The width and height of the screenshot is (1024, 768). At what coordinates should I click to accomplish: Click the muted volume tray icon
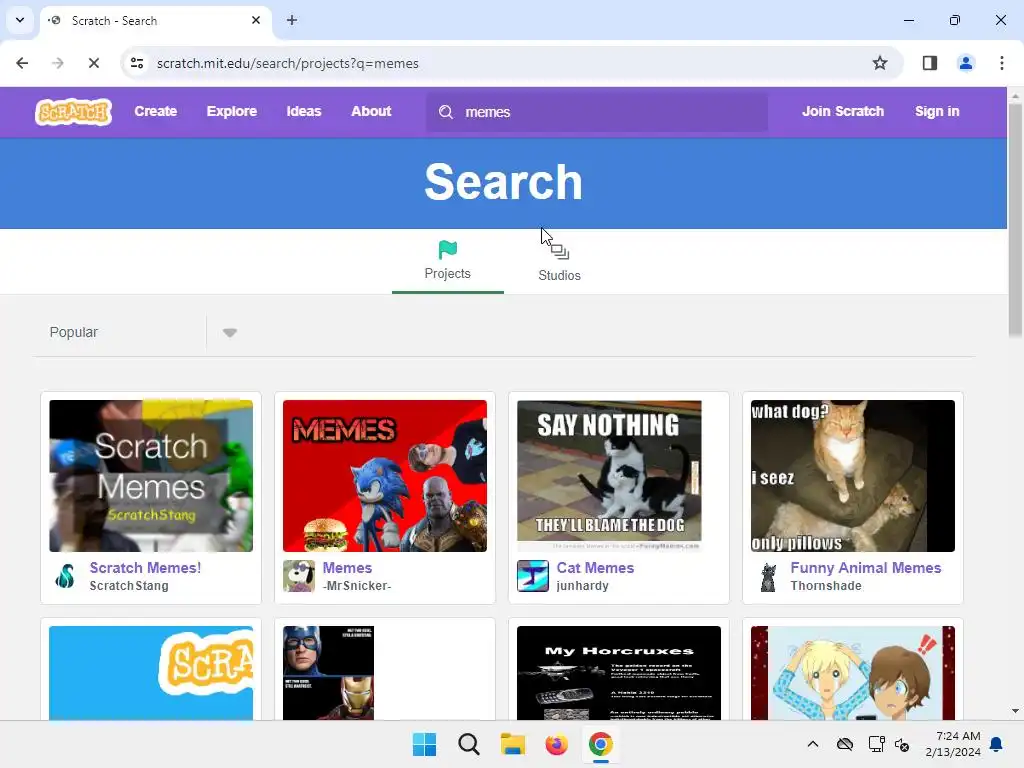pyautogui.click(x=903, y=744)
